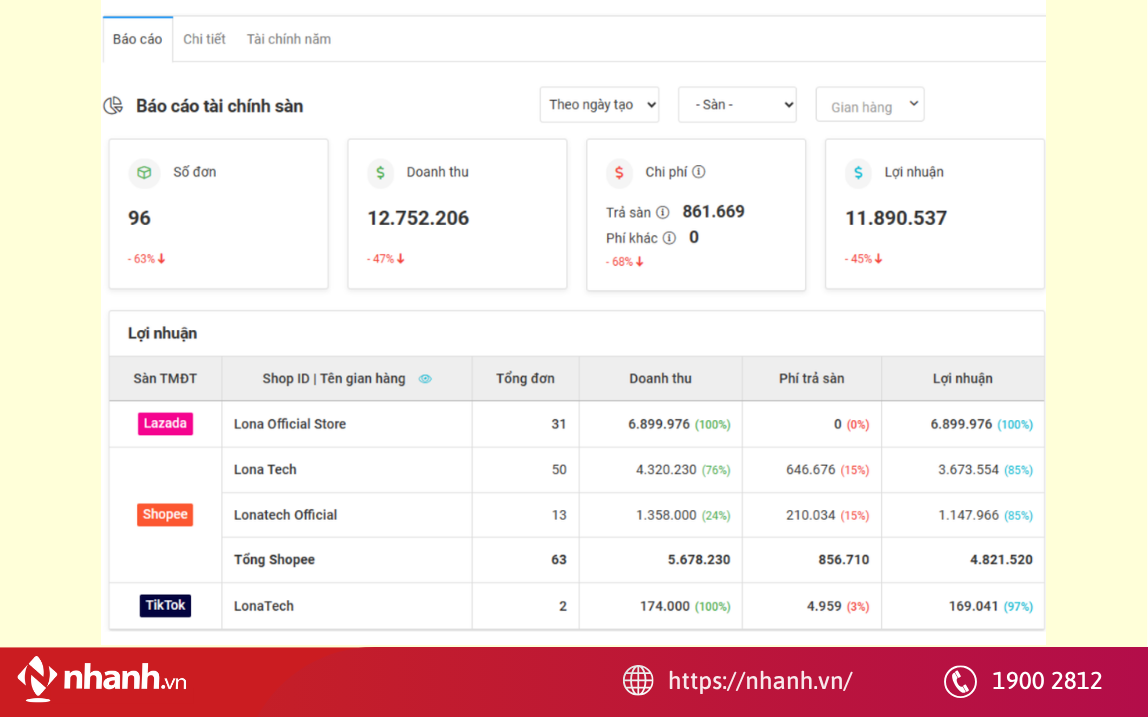
Task: Click the info icon beside Phí khác
Action: pos(669,238)
